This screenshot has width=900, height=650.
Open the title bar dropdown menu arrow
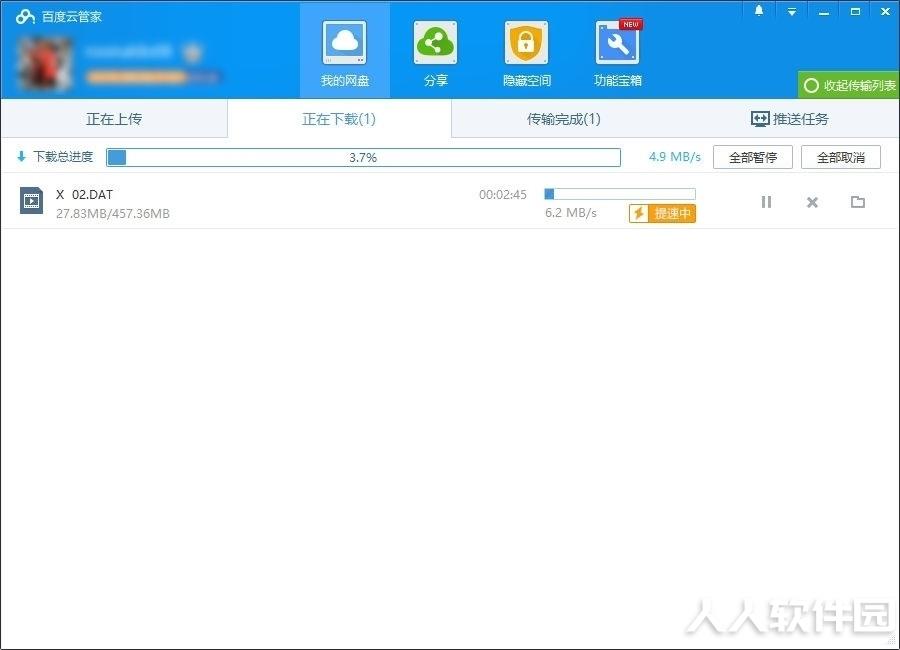pyautogui.click(x=792, y=11)
